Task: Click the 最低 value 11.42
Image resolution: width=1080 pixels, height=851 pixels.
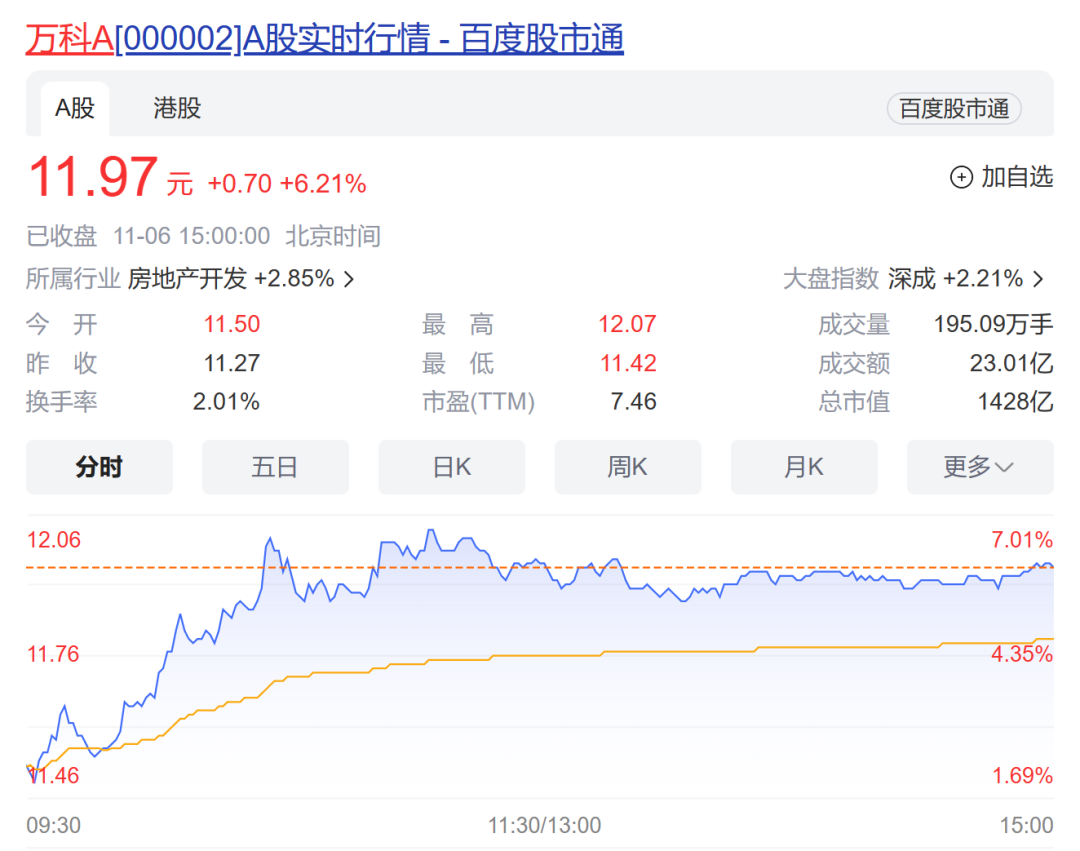Action: click(628, 363)
